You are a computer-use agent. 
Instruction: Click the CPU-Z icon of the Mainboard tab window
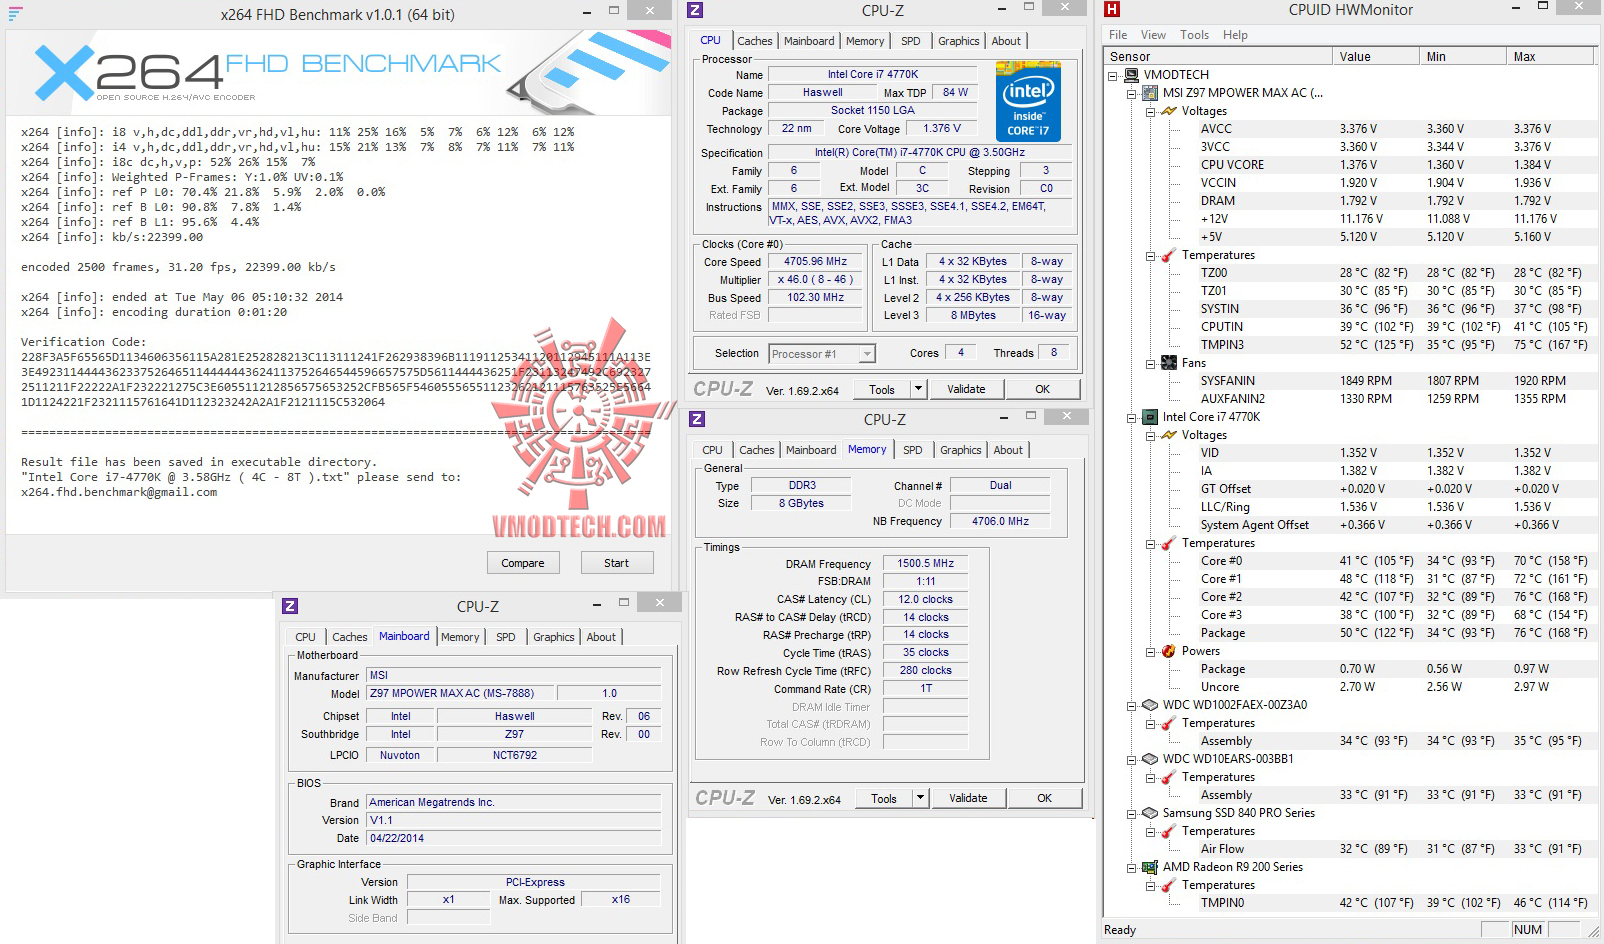pos(290,606)
